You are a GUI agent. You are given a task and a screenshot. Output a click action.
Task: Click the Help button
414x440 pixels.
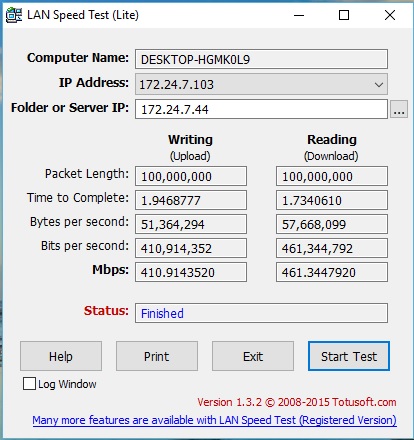click(x=61, y=356)
